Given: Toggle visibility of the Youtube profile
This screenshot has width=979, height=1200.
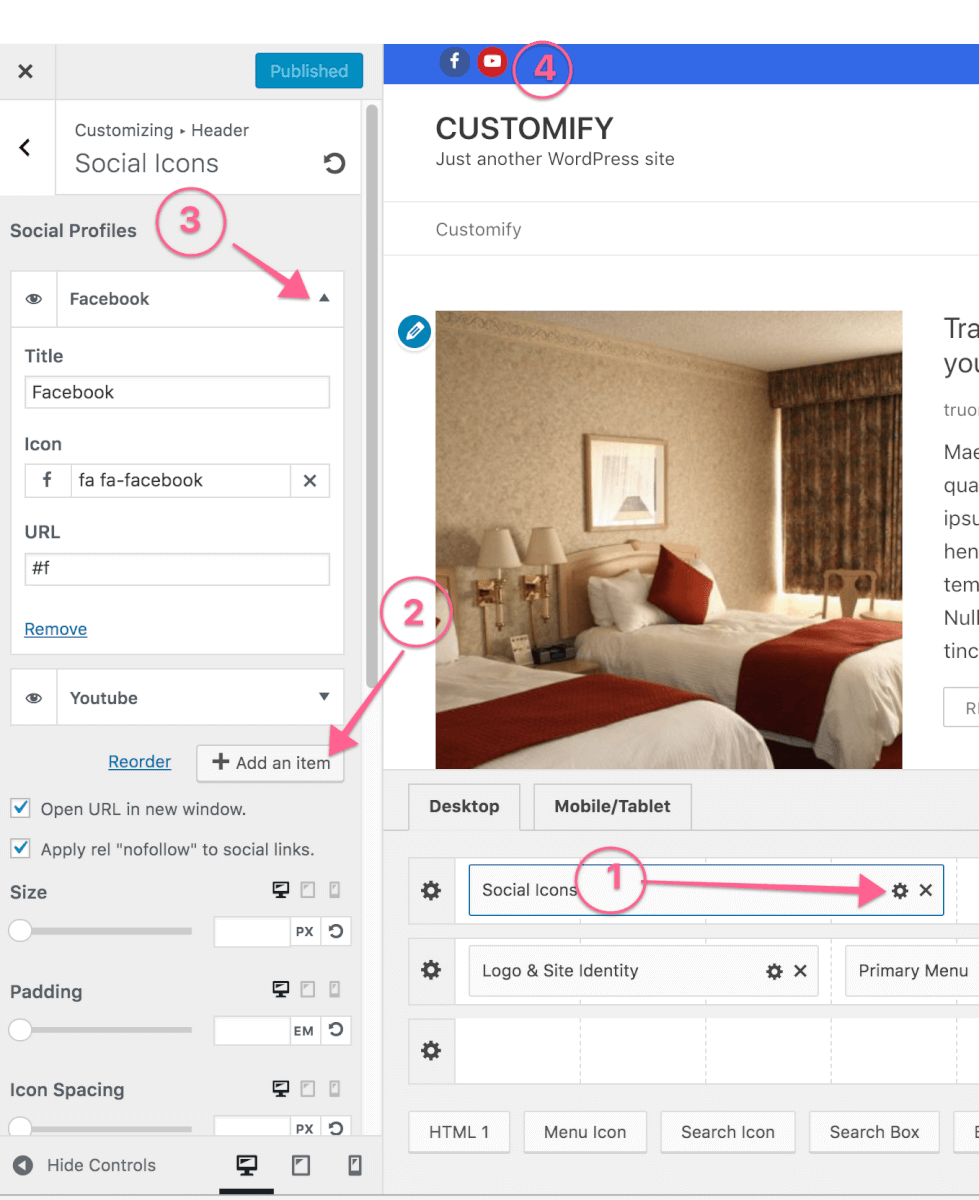Looking at the screenshot, I should pyautogui.click(x=34, y=698).
